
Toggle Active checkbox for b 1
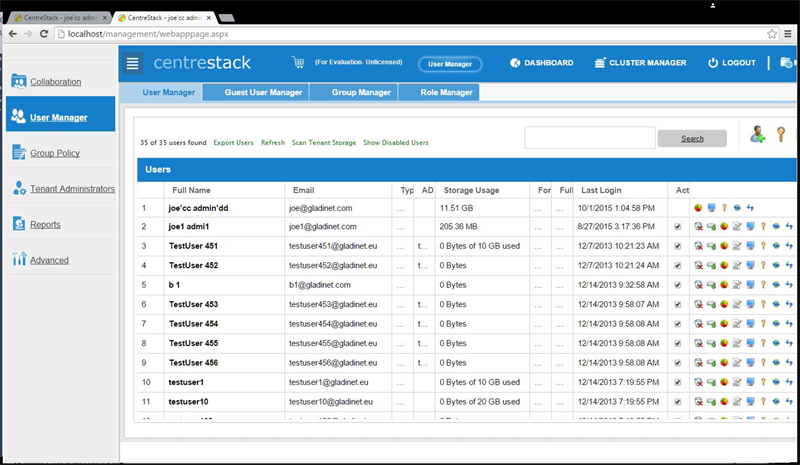click(678, 285)
